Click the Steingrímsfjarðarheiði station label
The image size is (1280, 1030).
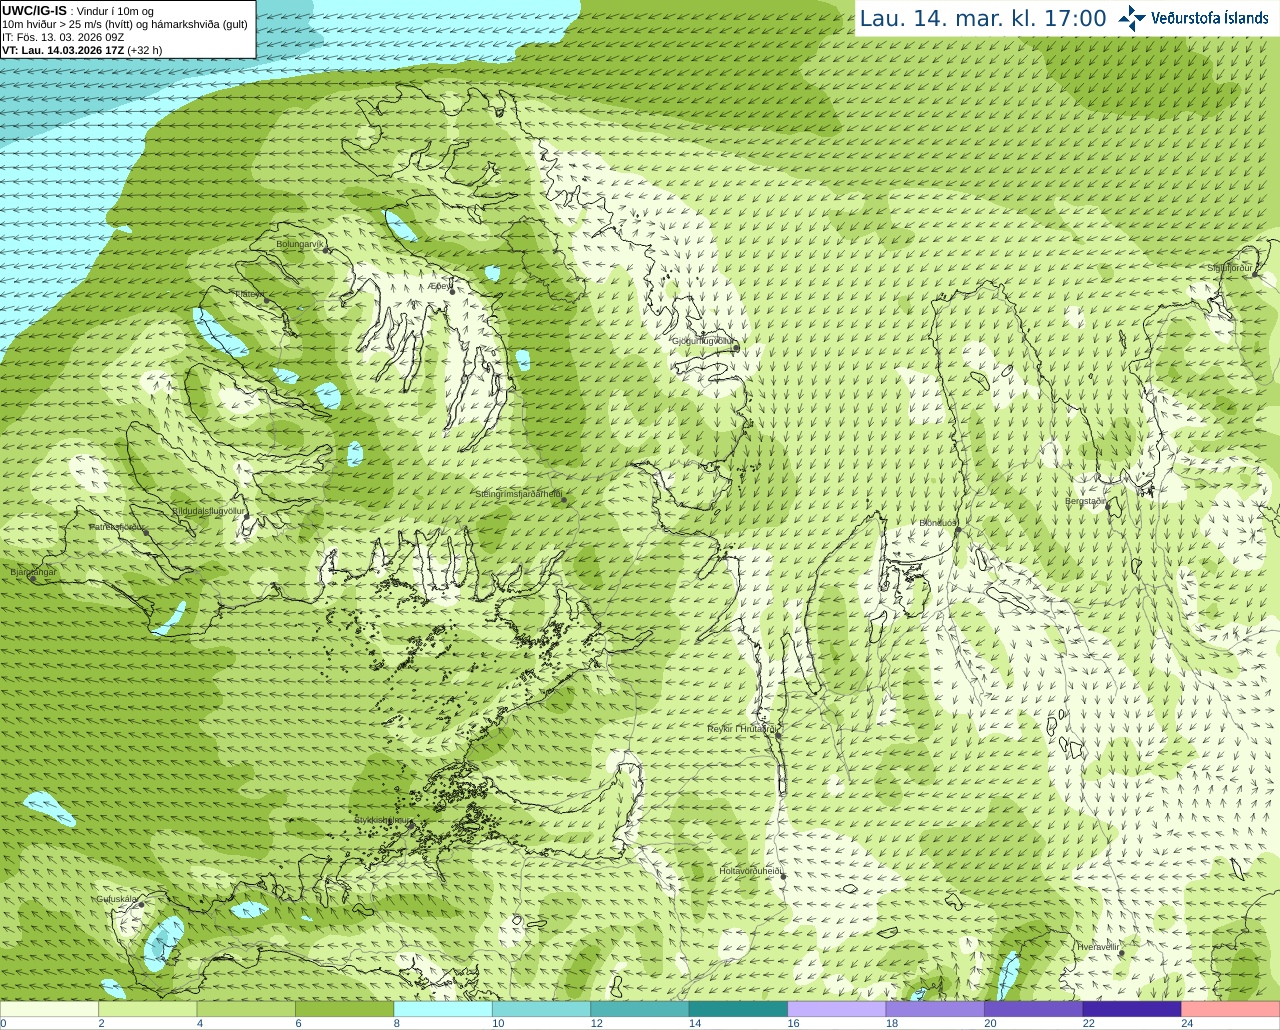point(519,494)
